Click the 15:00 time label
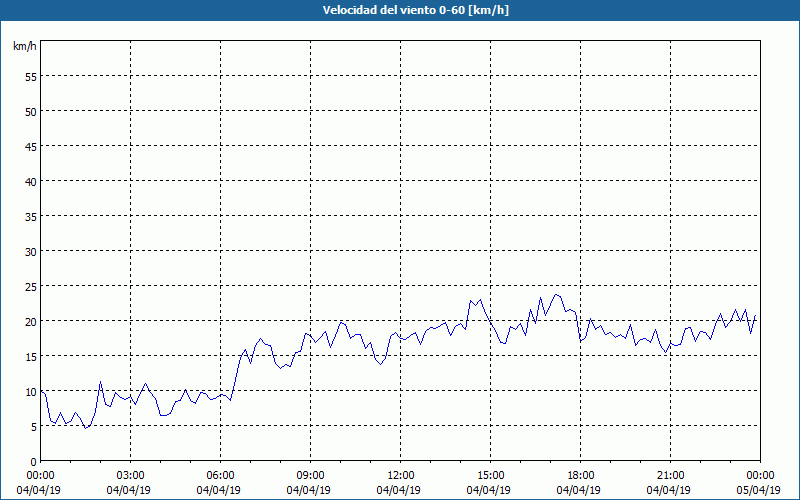Image resolution: width=800 pixels, height=500 pixels. coord(490,476)
